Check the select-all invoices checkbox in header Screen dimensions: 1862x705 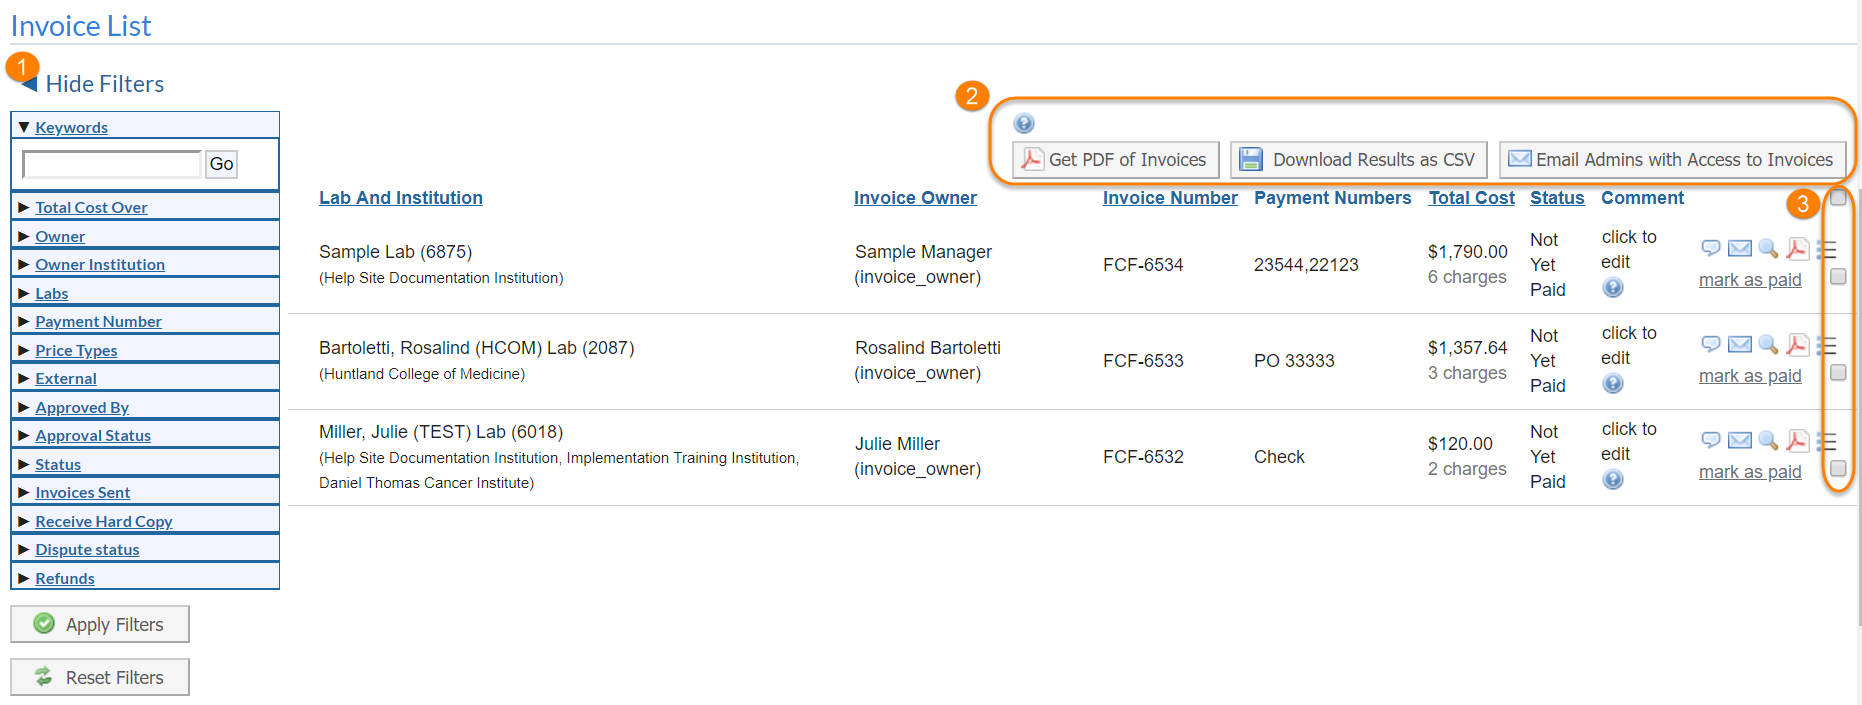coord(1838,198)
